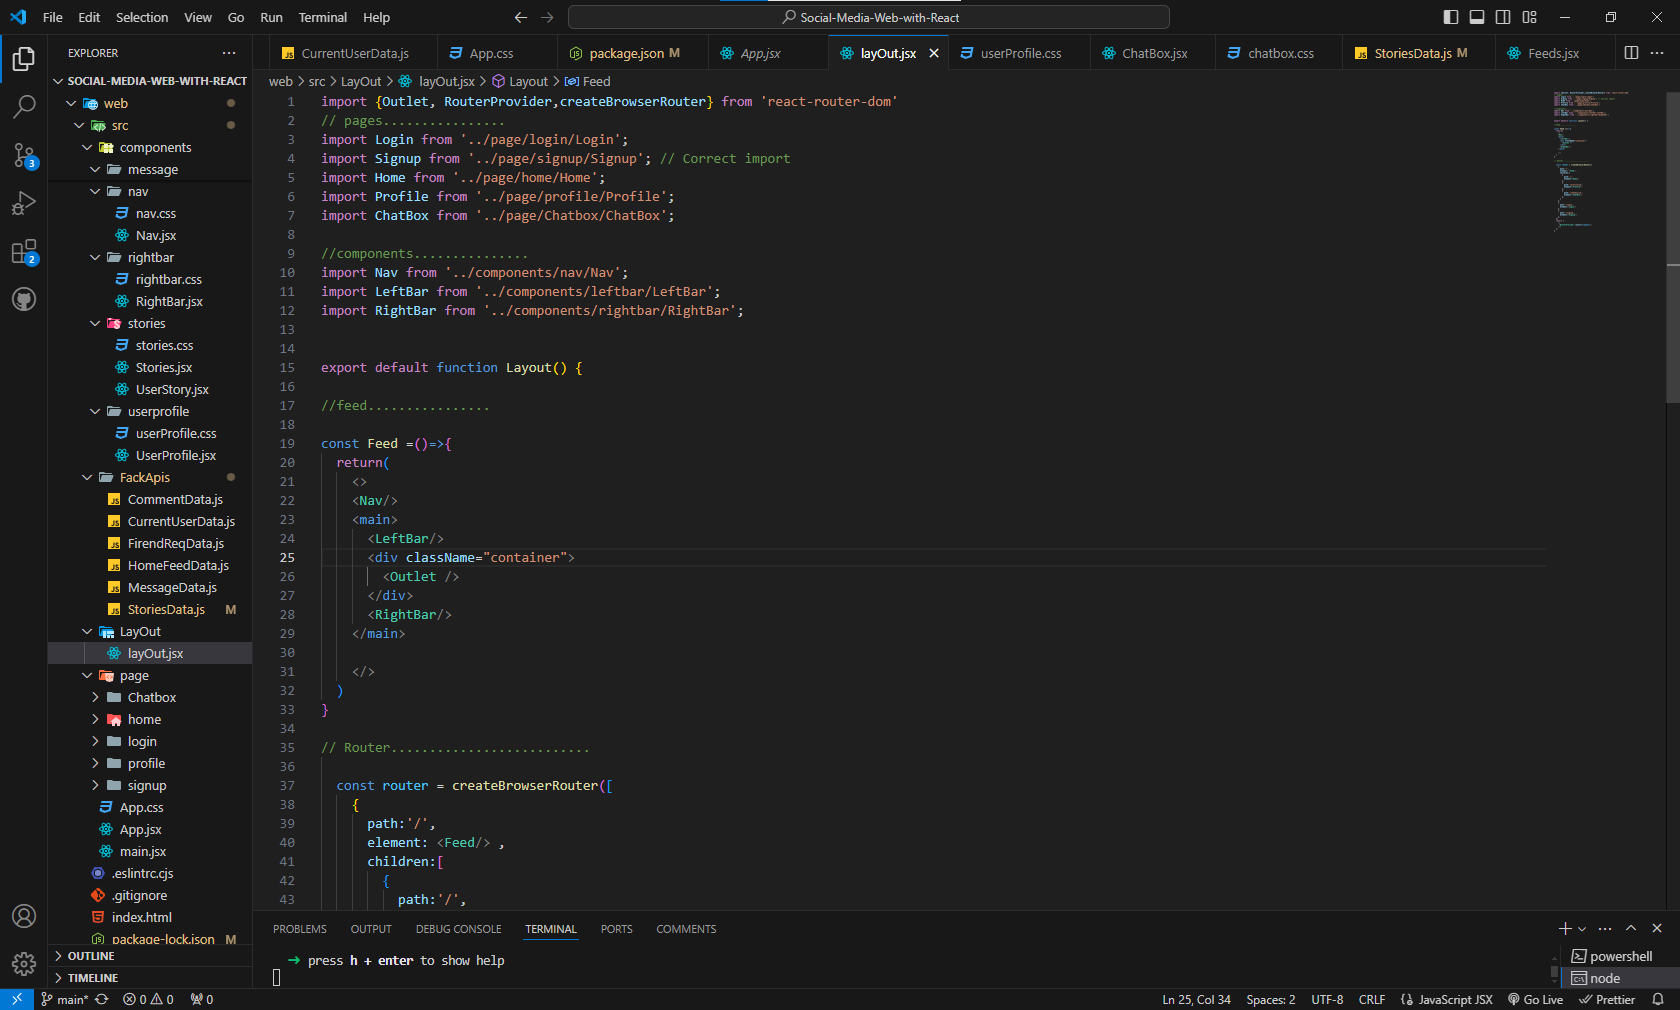Switch to ChatBox.jsx editor tab
This screenshot has height=1010, width=1680.
(x=1154, y=53)
